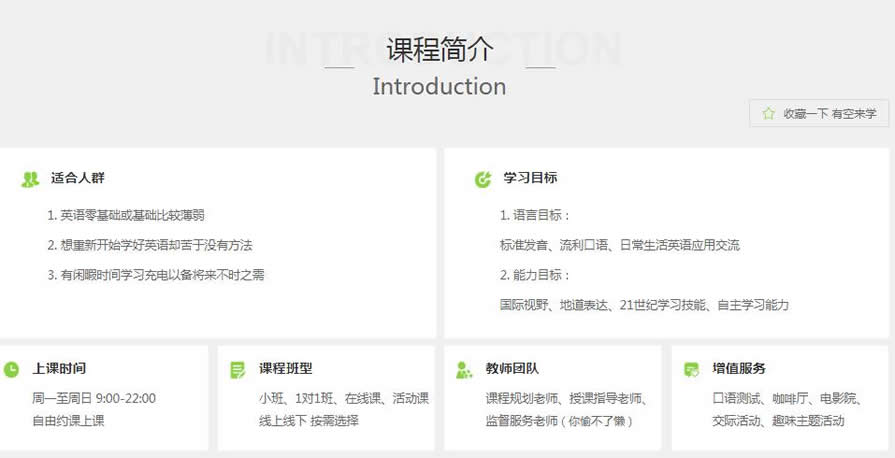Click the 增值服务 card title

click(739, 368)
